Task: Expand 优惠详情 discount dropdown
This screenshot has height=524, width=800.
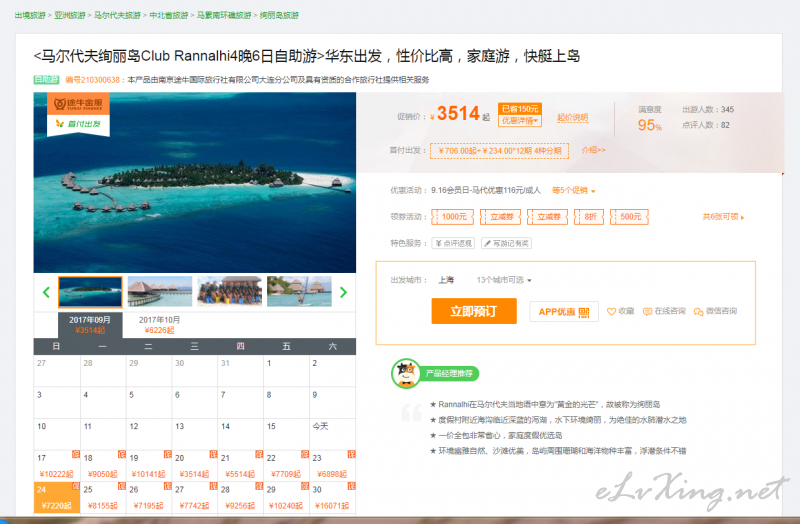Action: point(520,121)
